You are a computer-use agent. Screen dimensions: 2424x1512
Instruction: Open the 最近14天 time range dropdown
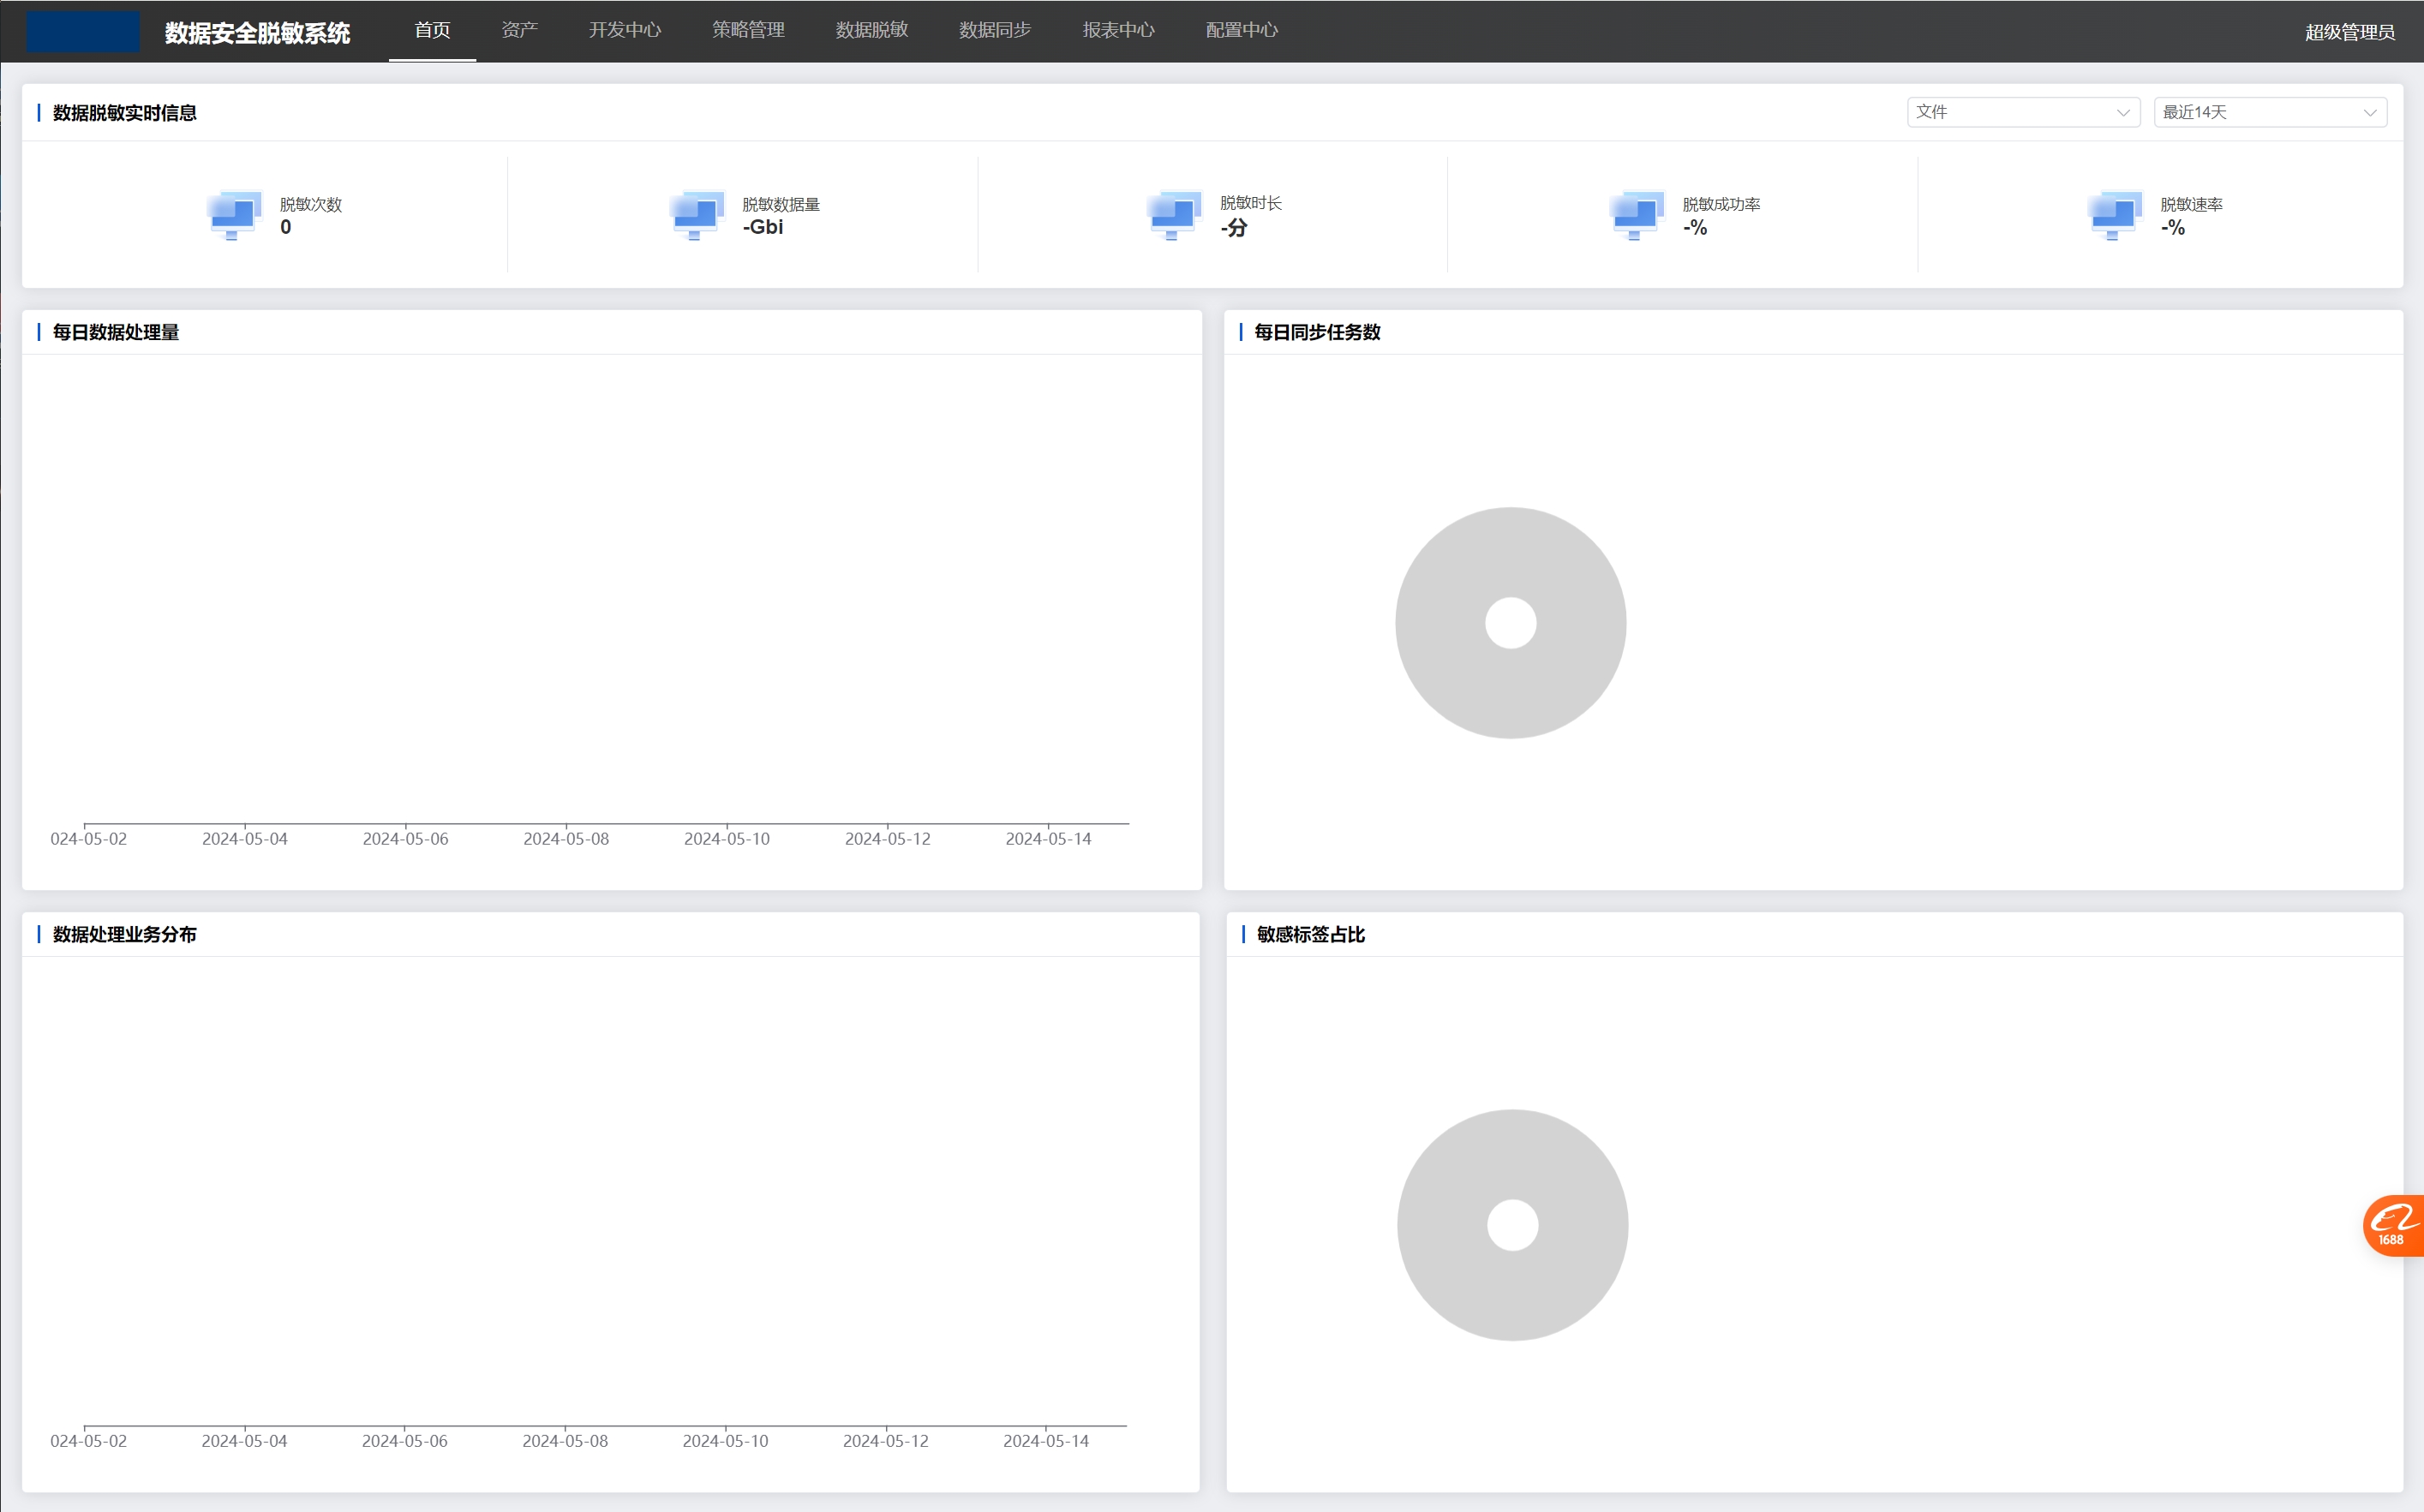tap(2270, 112)
